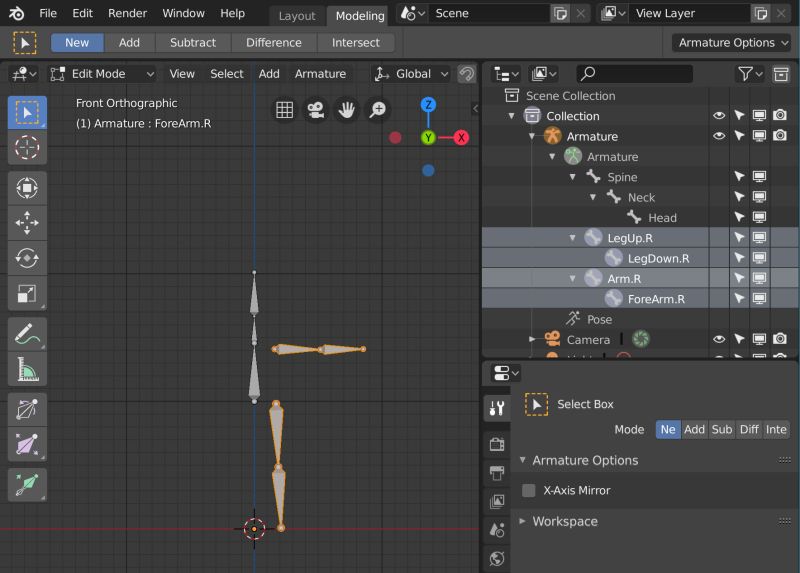The image size is (800, 573).
Task: Create new scene with copy icon
Action: pos(560,14)
